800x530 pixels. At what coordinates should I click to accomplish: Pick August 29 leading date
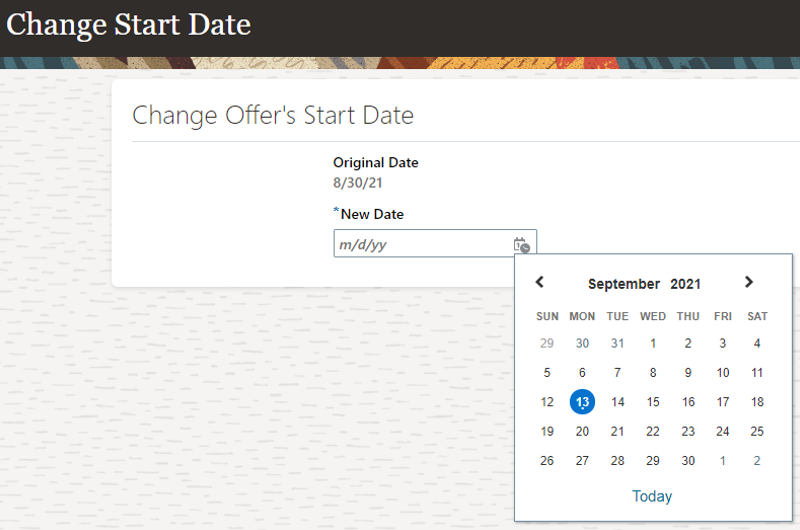[x=547, y=343]
